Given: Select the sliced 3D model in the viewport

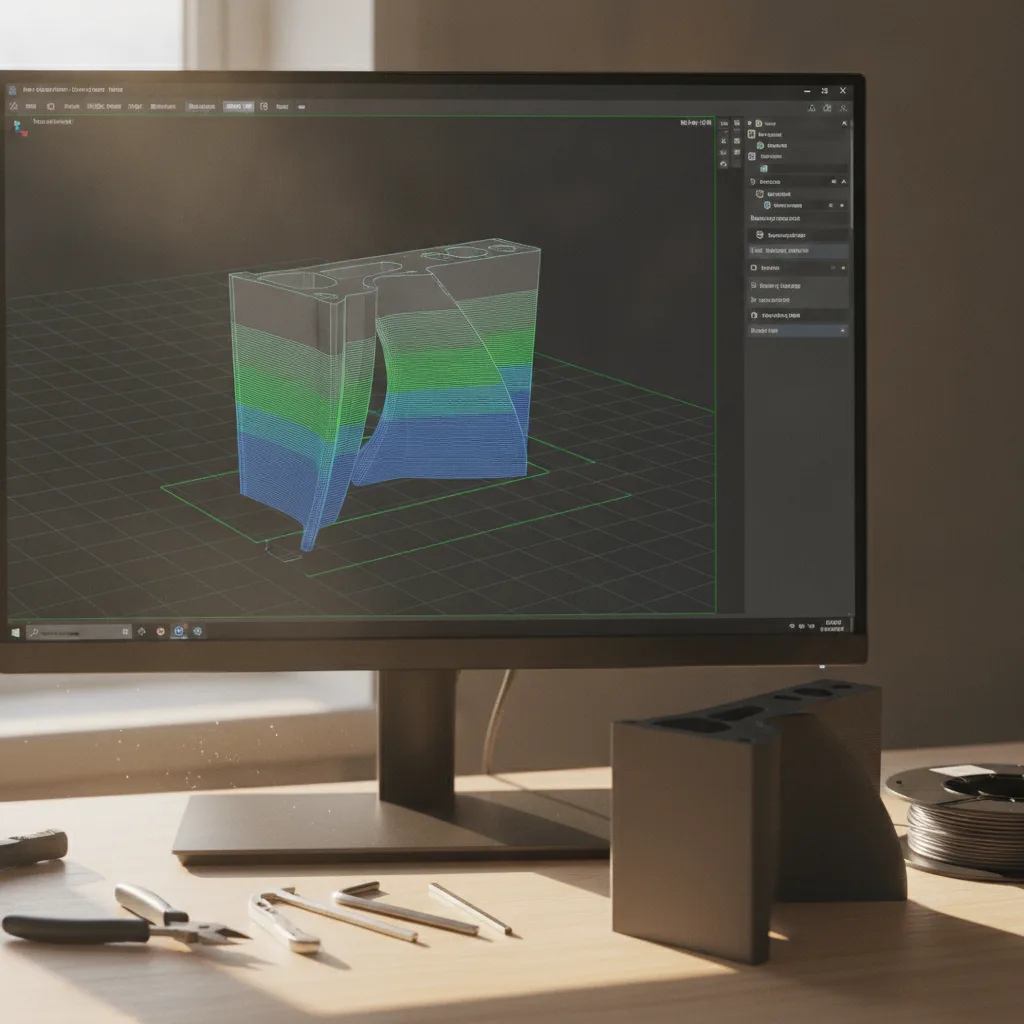Looking at the screenshot, I should [x=385, y=392].
